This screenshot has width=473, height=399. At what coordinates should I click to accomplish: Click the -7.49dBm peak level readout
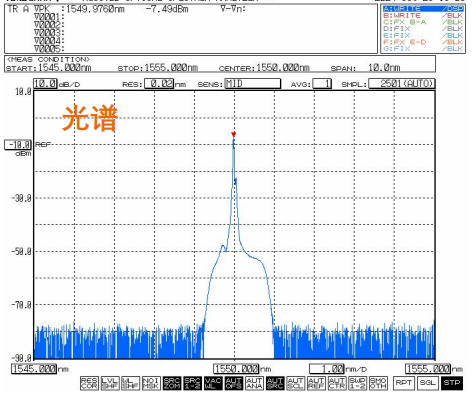(167, 9)
